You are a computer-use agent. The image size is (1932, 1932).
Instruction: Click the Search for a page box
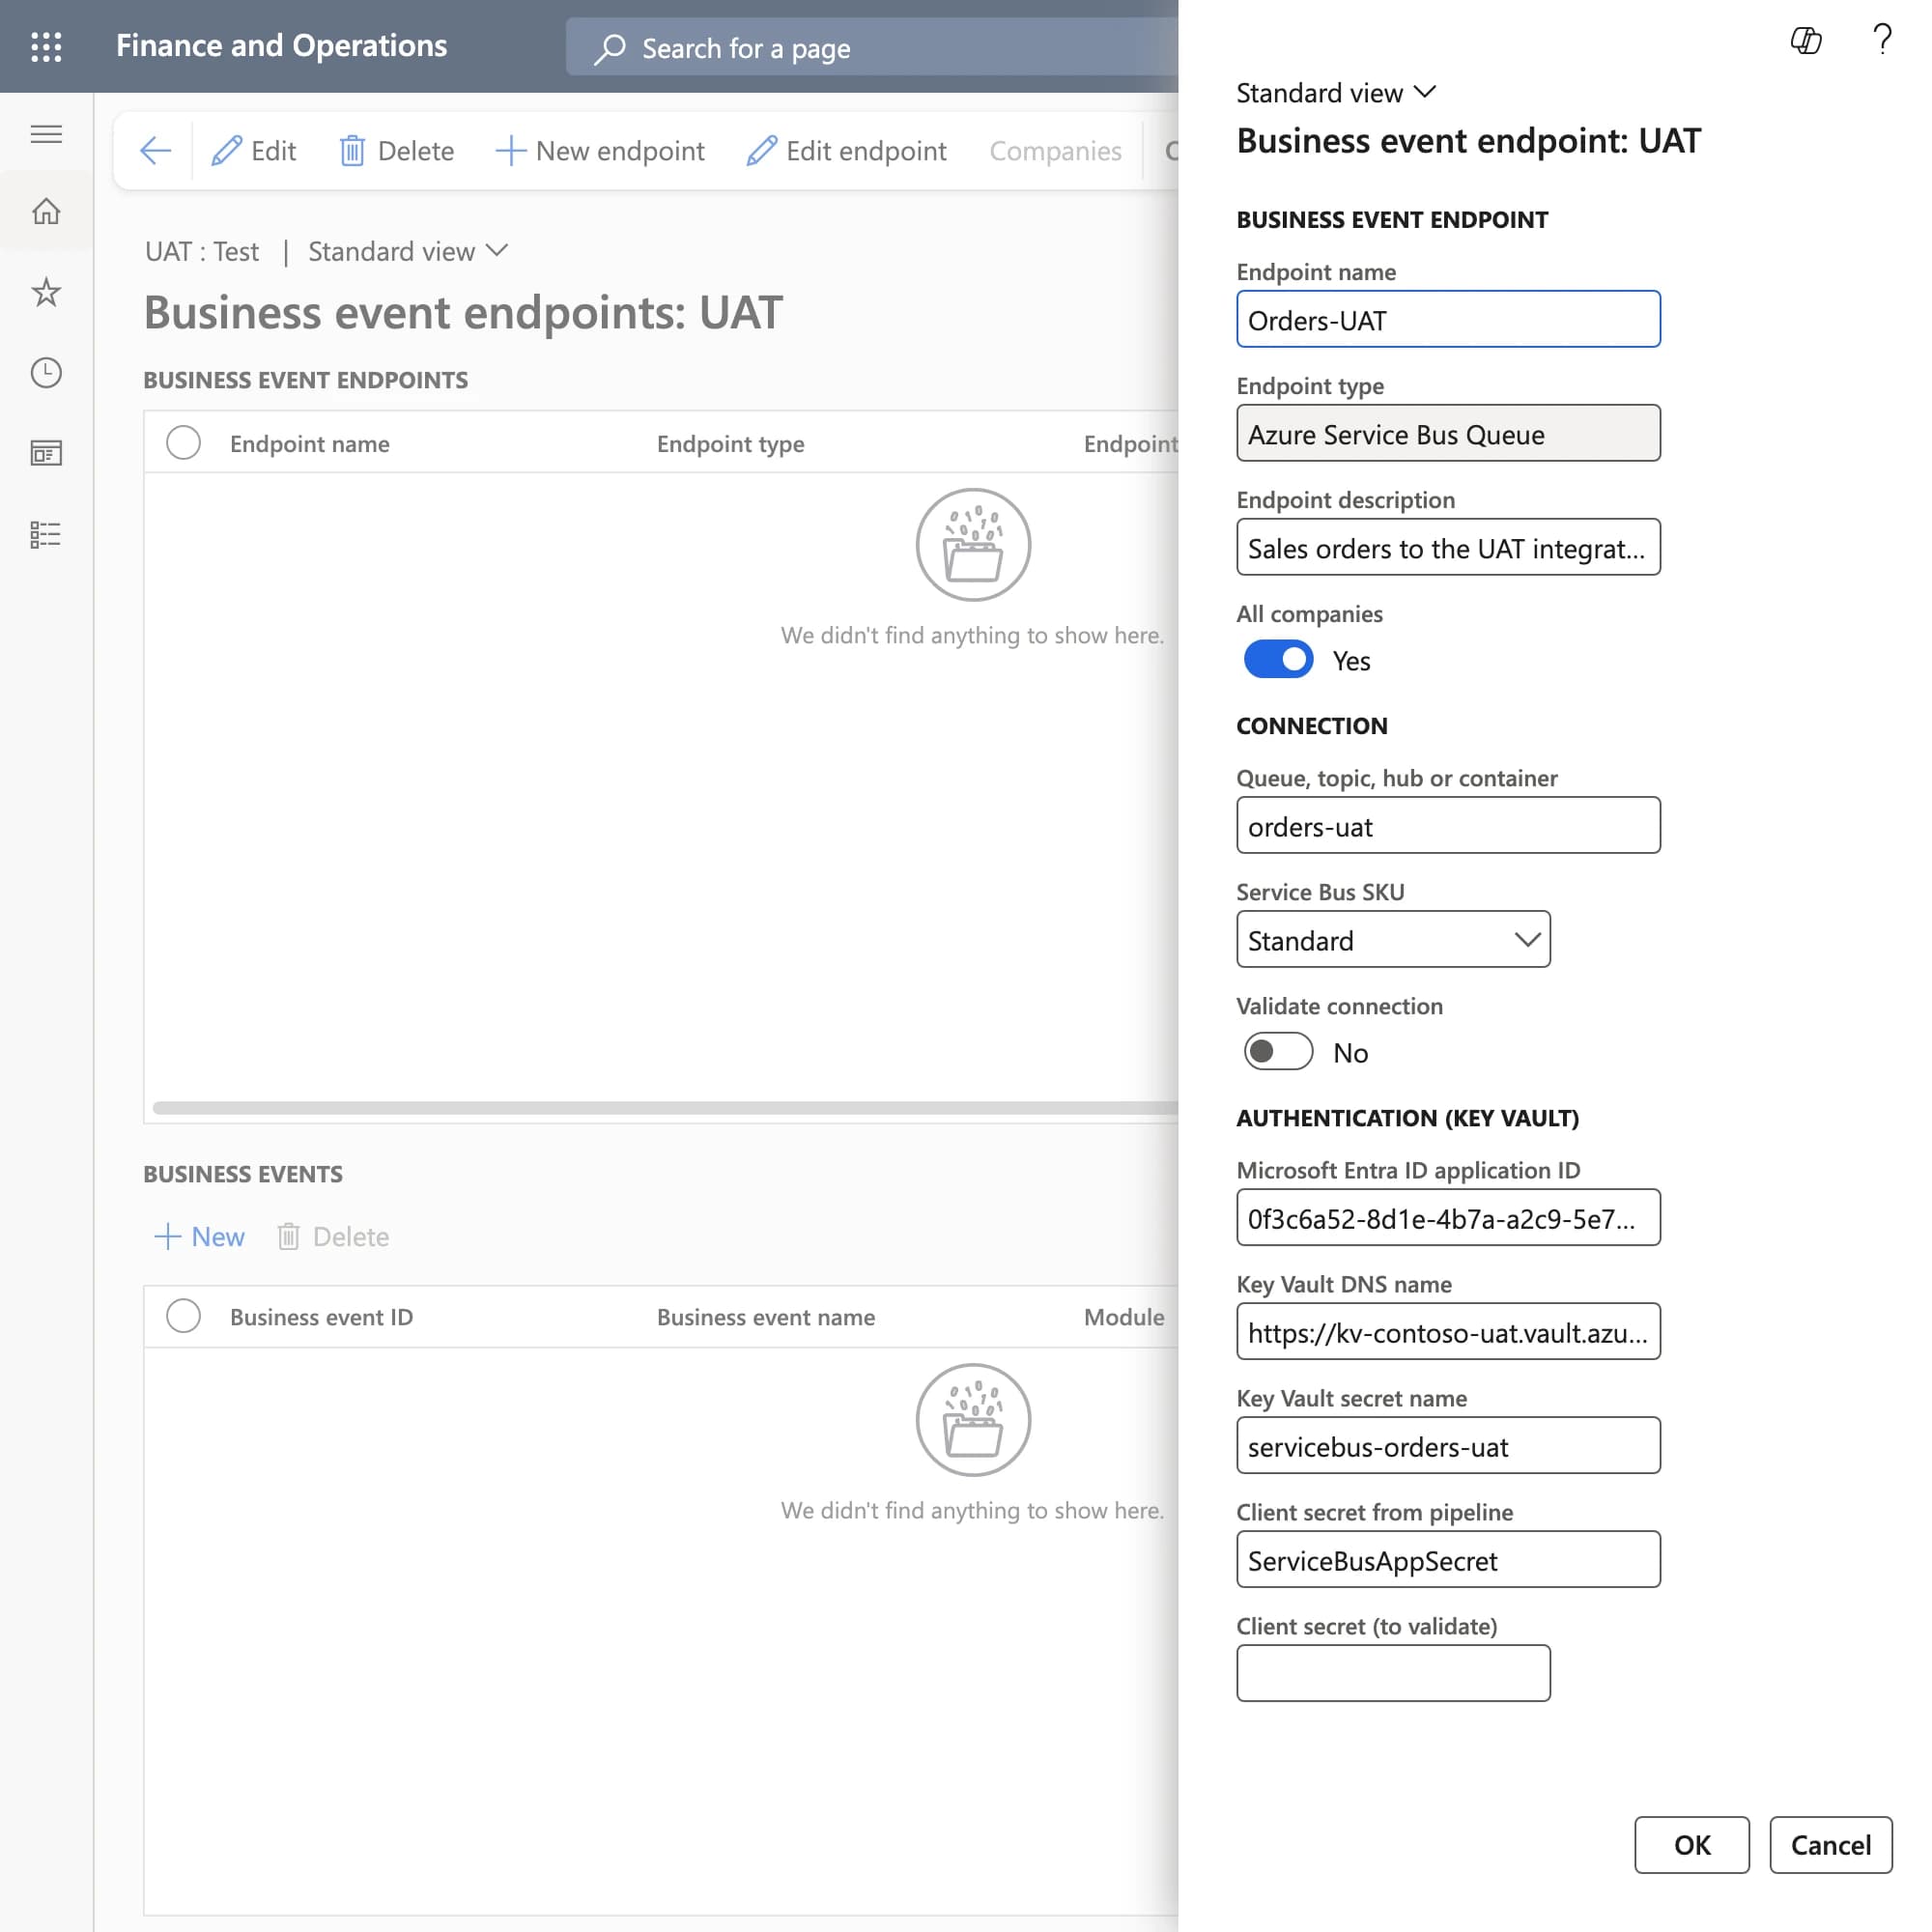872,48
